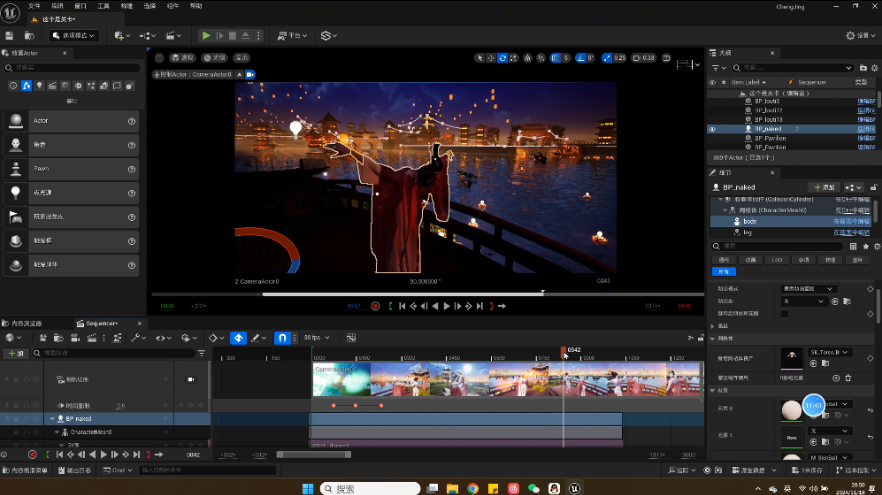Open the Blueprints toolbar menu
Image resolution: width=882 pixels, height=495 pixels.
point(148,35)
